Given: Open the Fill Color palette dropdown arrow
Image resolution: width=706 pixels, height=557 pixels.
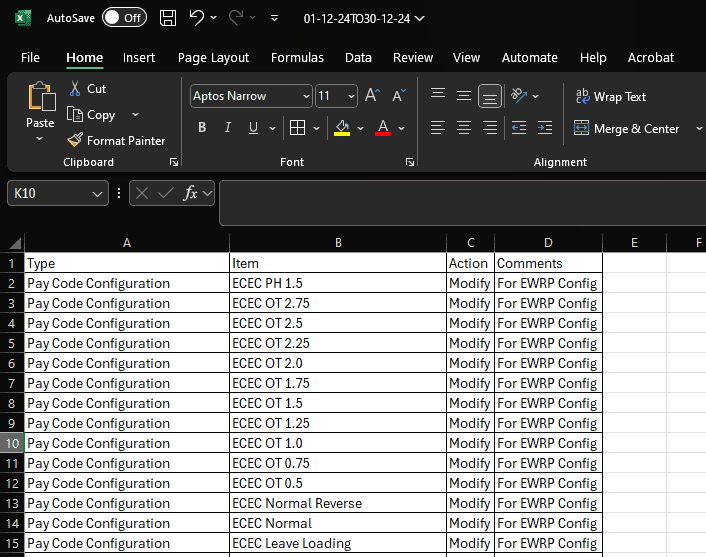Looking at the screenshot, I should click(x=361, y=128).
